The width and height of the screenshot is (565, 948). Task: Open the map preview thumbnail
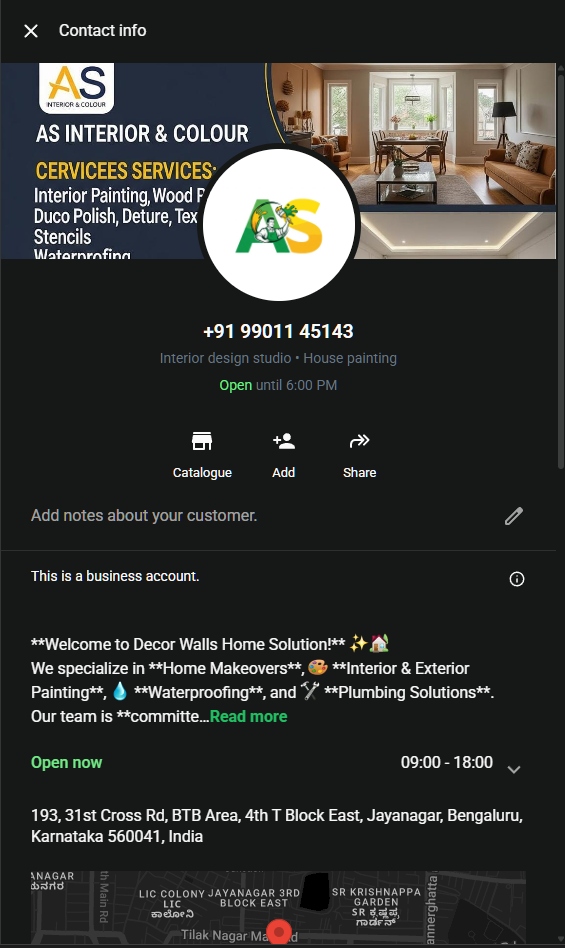click(279, 907)
